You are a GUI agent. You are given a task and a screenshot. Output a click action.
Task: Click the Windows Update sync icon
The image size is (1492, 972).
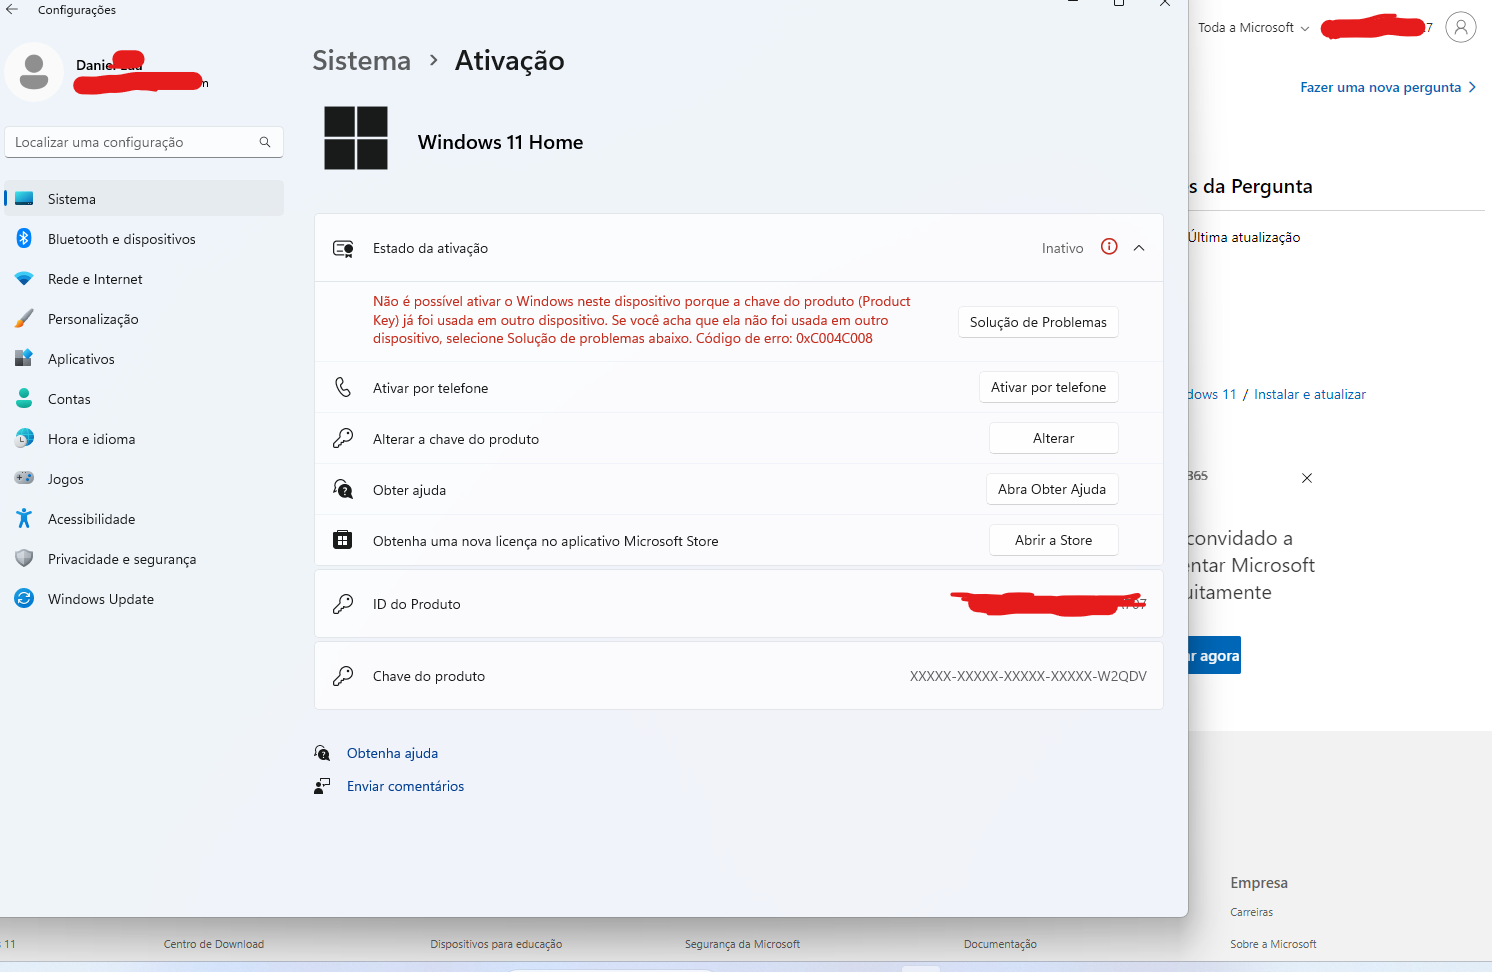click(24, 598)
